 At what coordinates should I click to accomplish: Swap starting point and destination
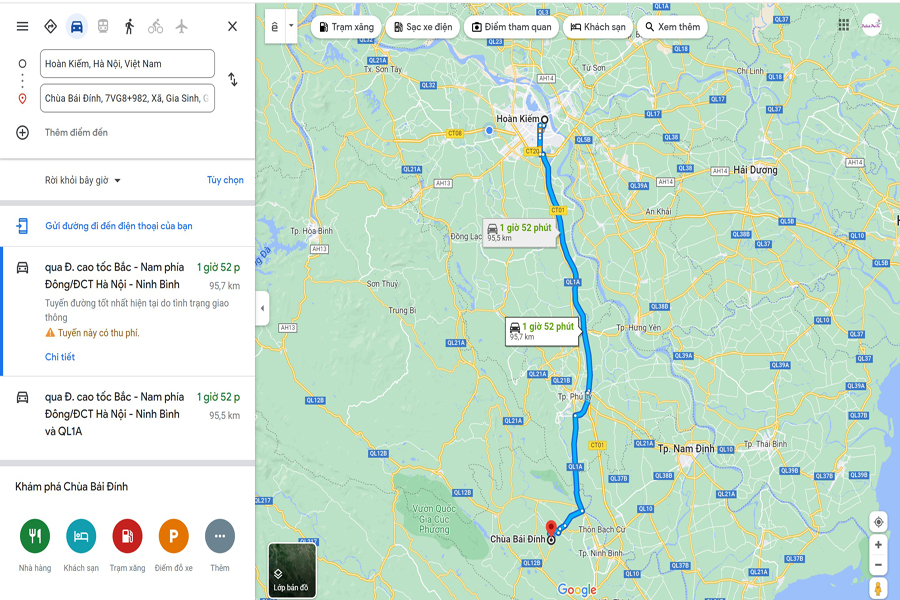(x=232, y=79)
